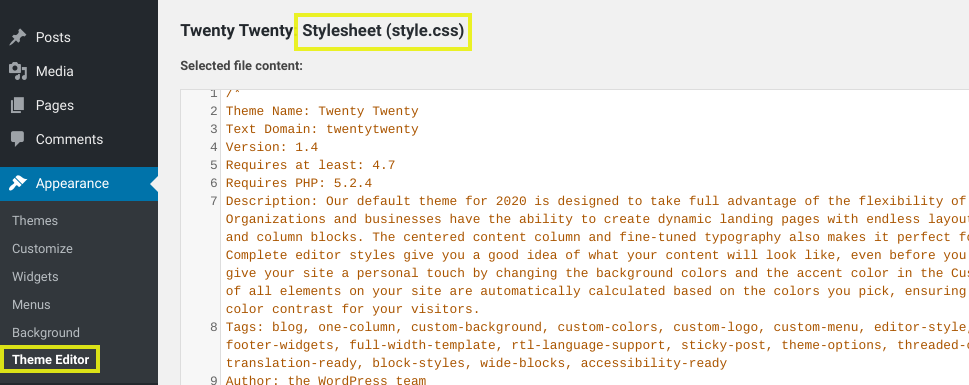Screen dimensions: 969x385
Task: Click the Pages stacked-sheets icon
Action: coord(17,105)
